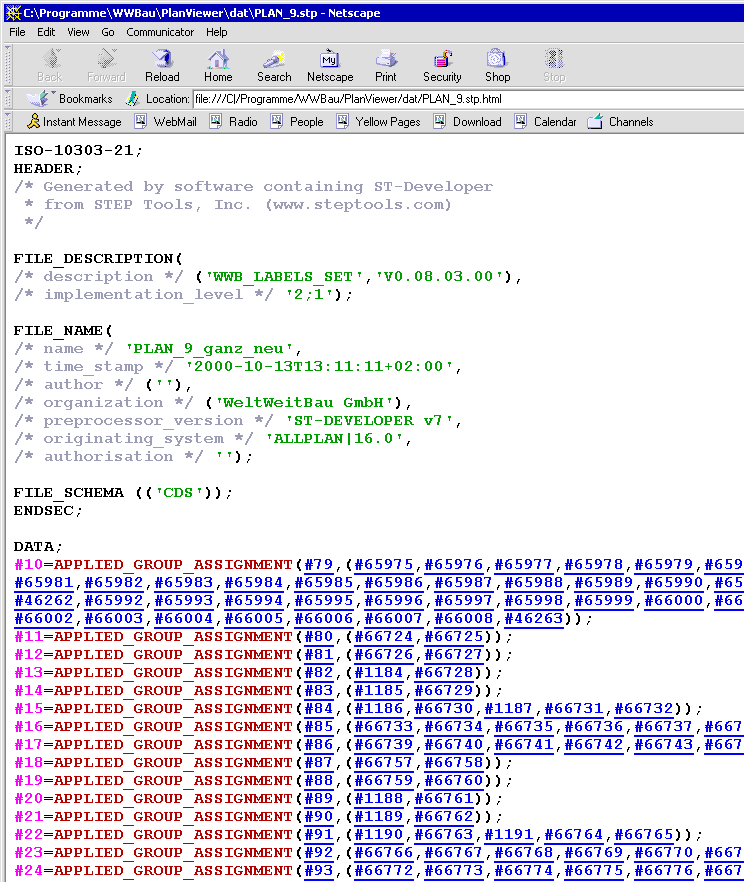Follow link #80 in entity #11
Screen dimensions: 744x882
[319, 637]
